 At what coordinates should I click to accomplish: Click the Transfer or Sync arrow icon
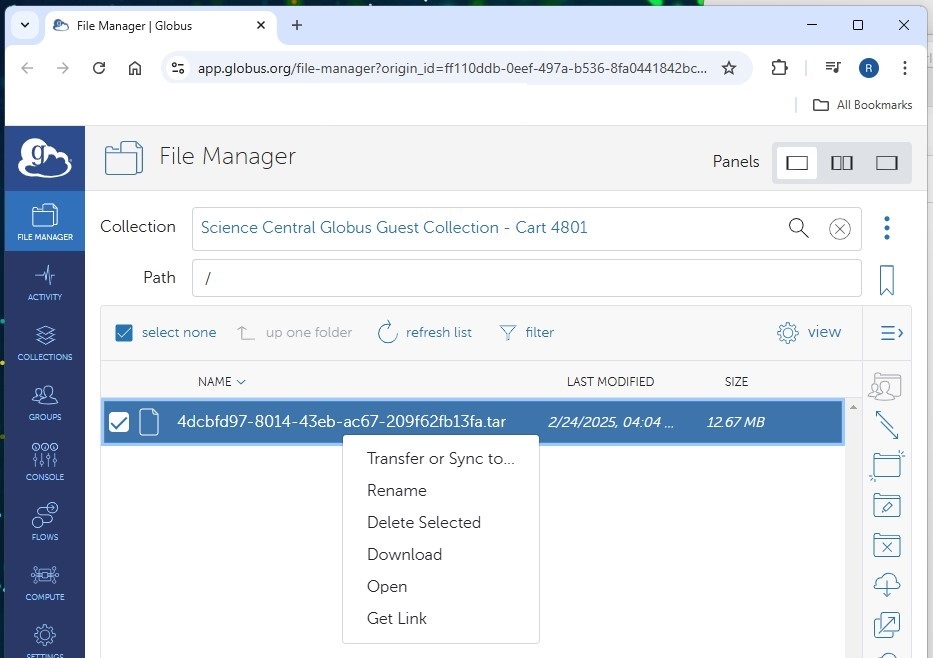[x=887, y=425]
